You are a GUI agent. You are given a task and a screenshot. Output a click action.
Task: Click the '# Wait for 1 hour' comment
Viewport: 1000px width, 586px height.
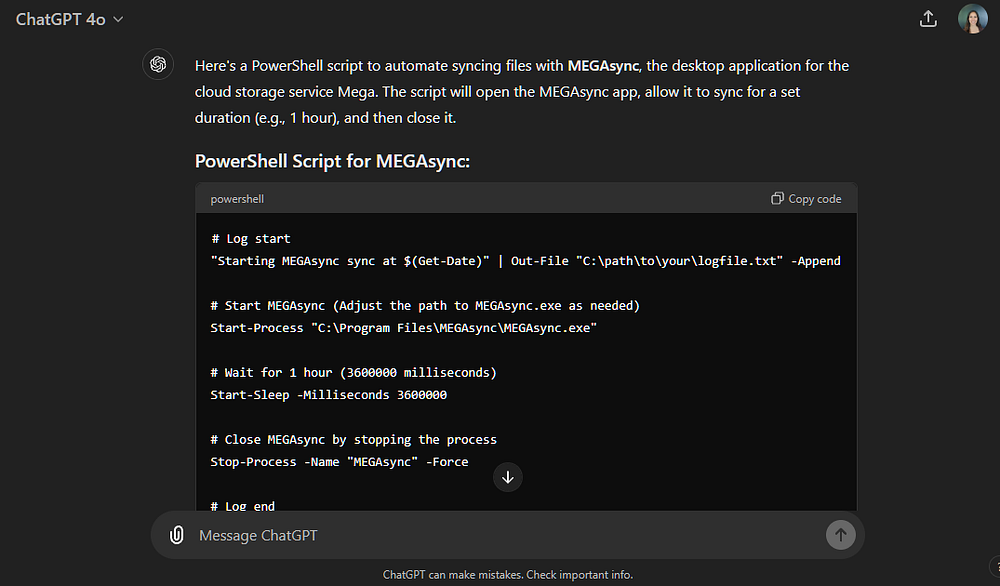(353, 372)
